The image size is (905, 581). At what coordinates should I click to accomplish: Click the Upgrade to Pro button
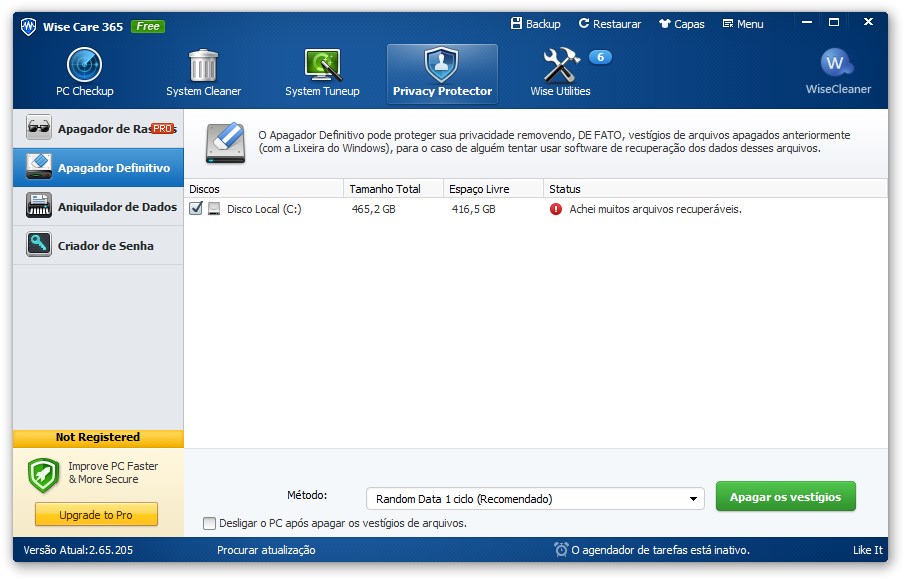click(95, 515)
